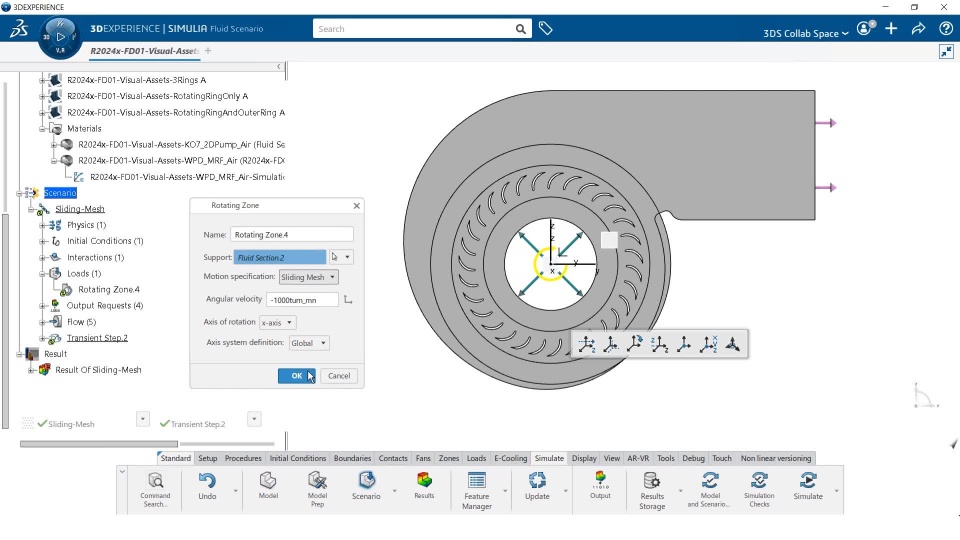Click the tree horizontal scrollbar

[x=99, y=444]
